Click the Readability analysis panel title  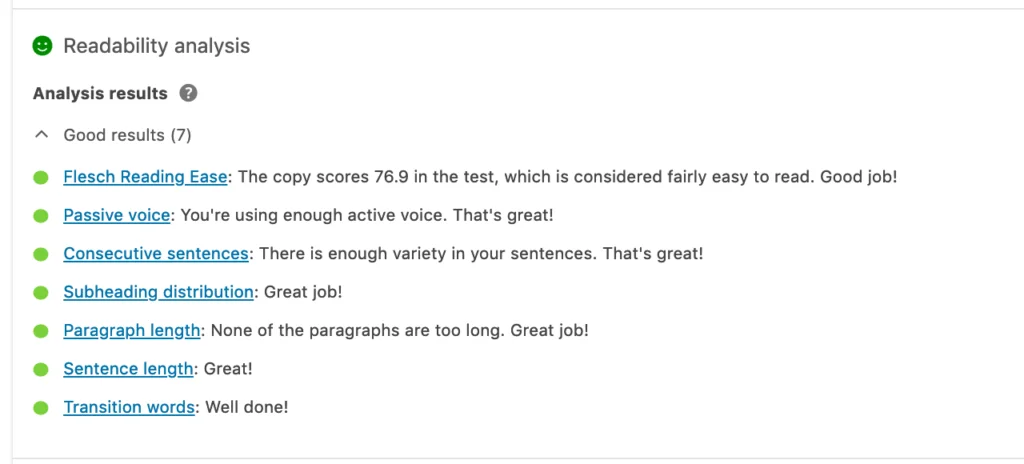pos(156,46)
